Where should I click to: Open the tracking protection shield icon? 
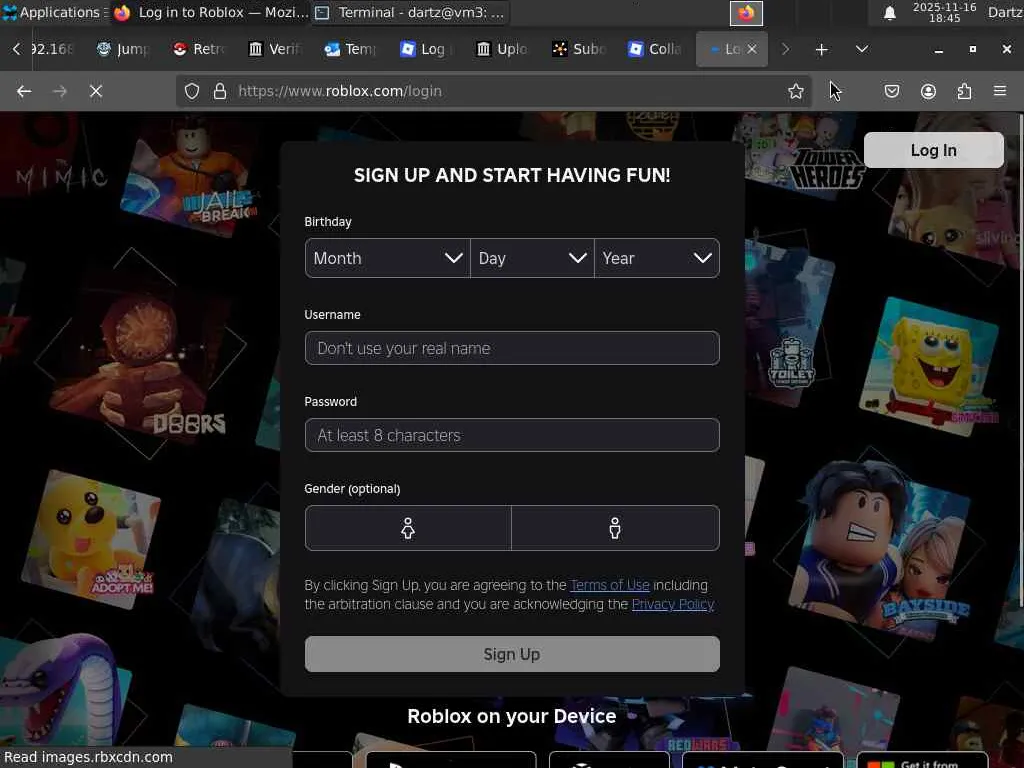[191, 91]
